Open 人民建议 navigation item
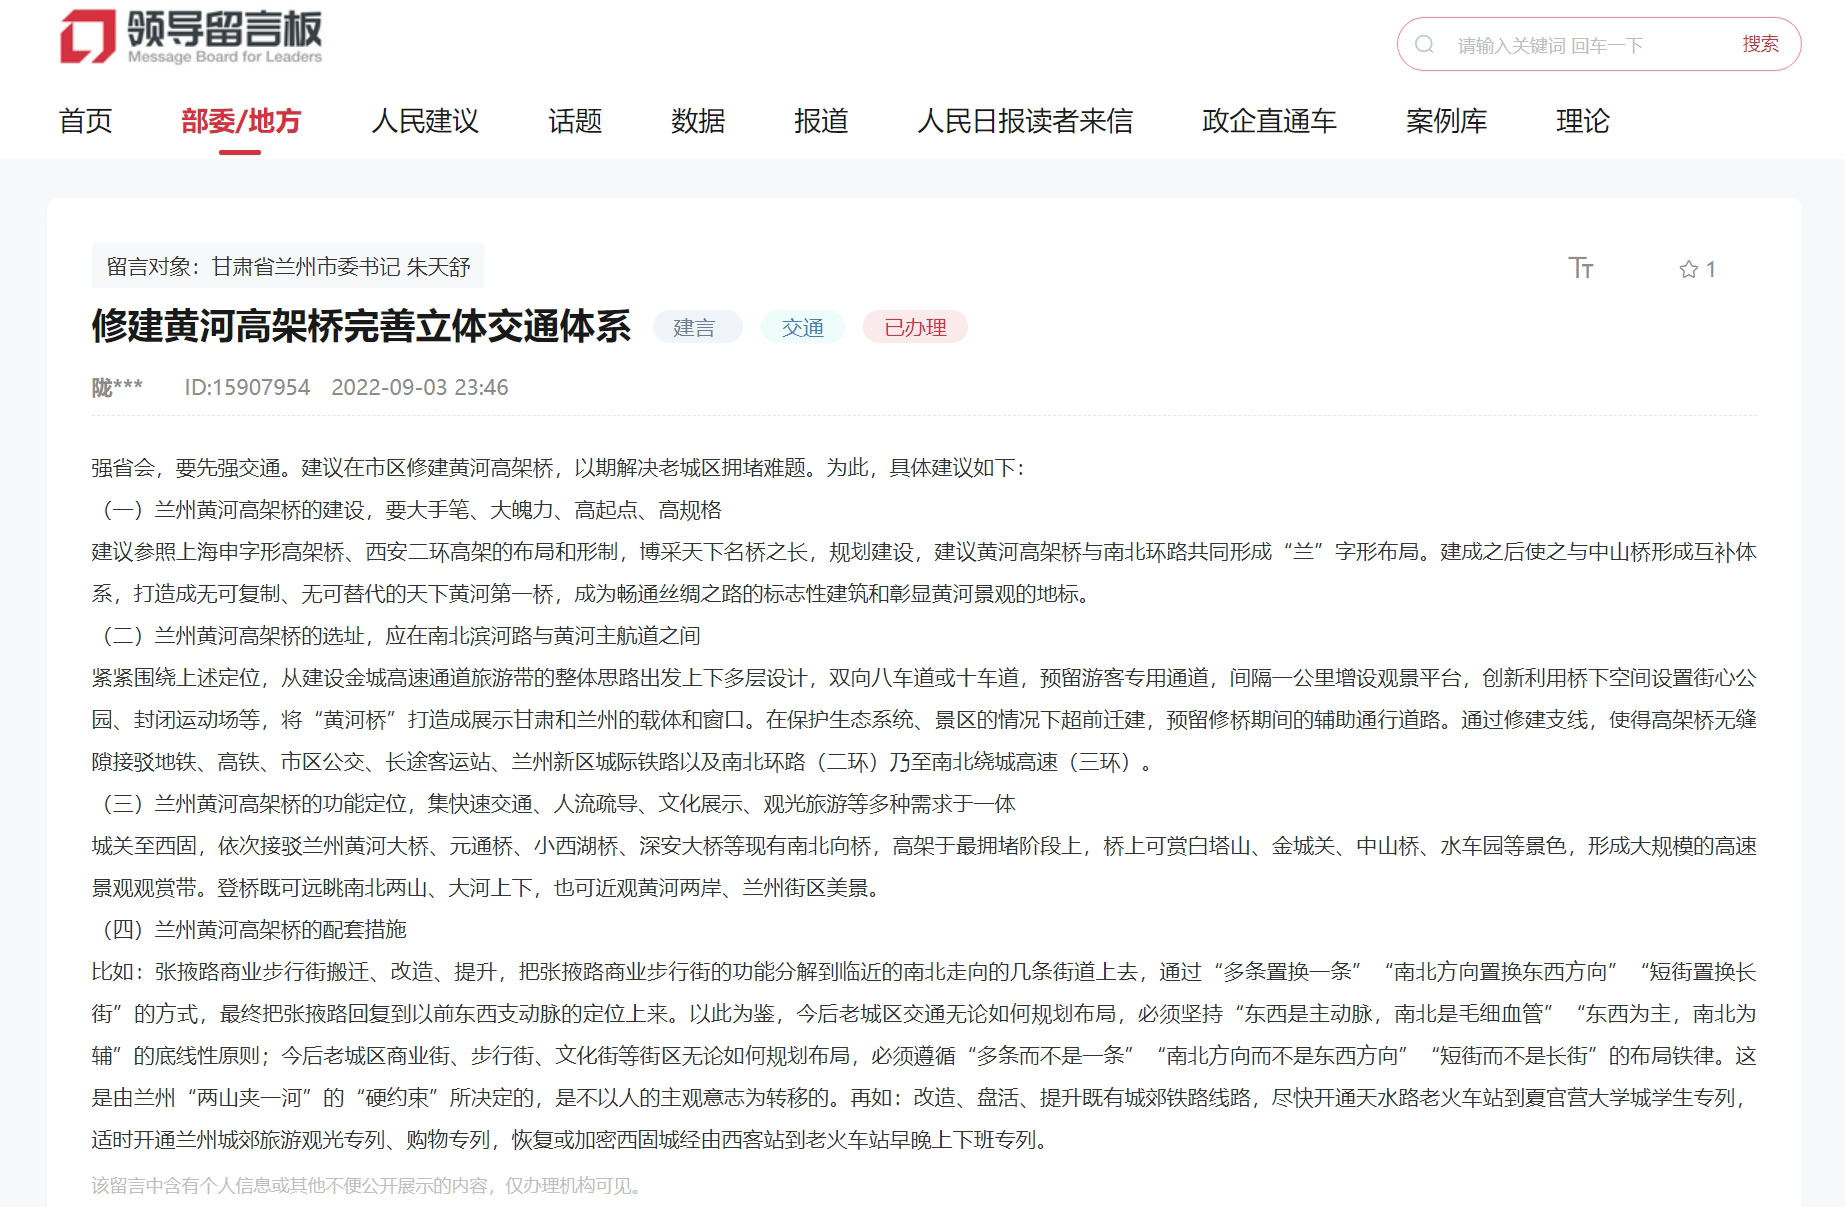 [425, 121]
